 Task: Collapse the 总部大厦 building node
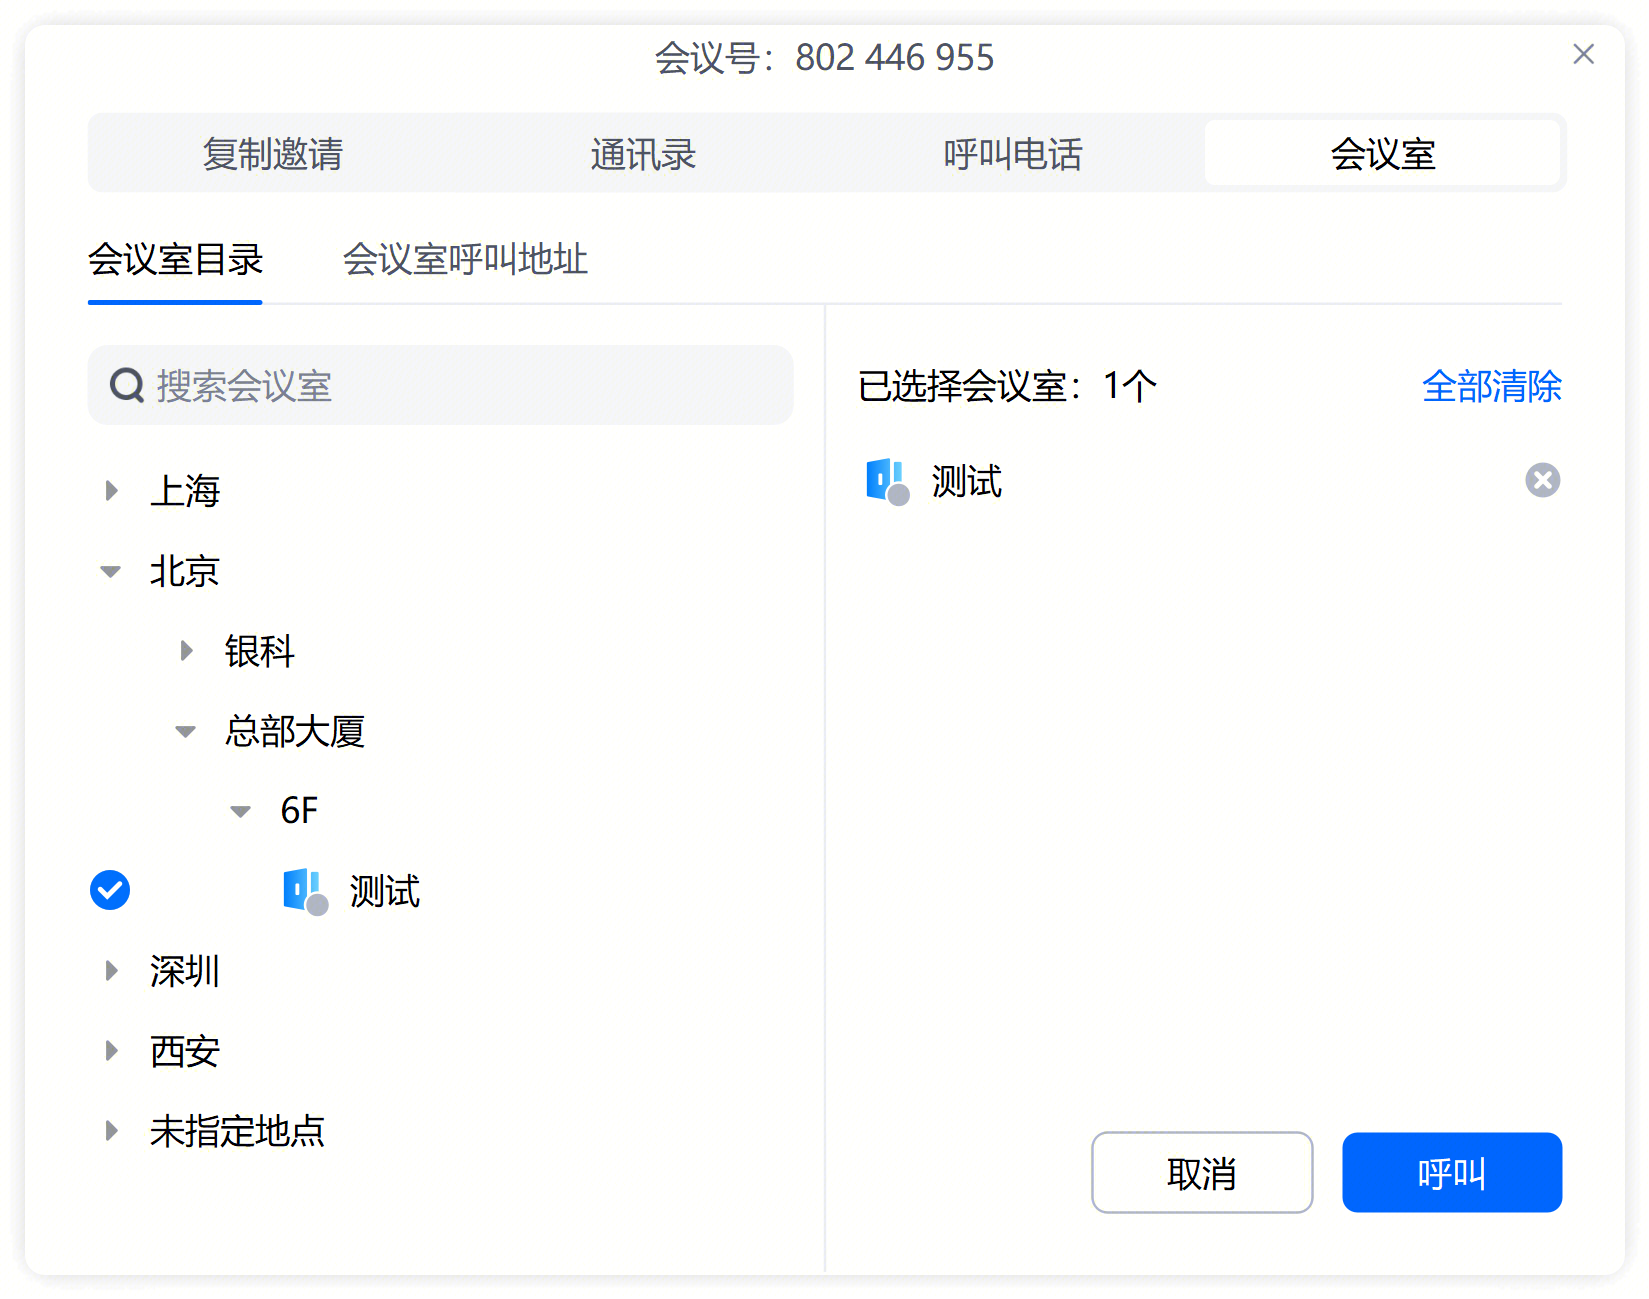(x=186, y=732)
